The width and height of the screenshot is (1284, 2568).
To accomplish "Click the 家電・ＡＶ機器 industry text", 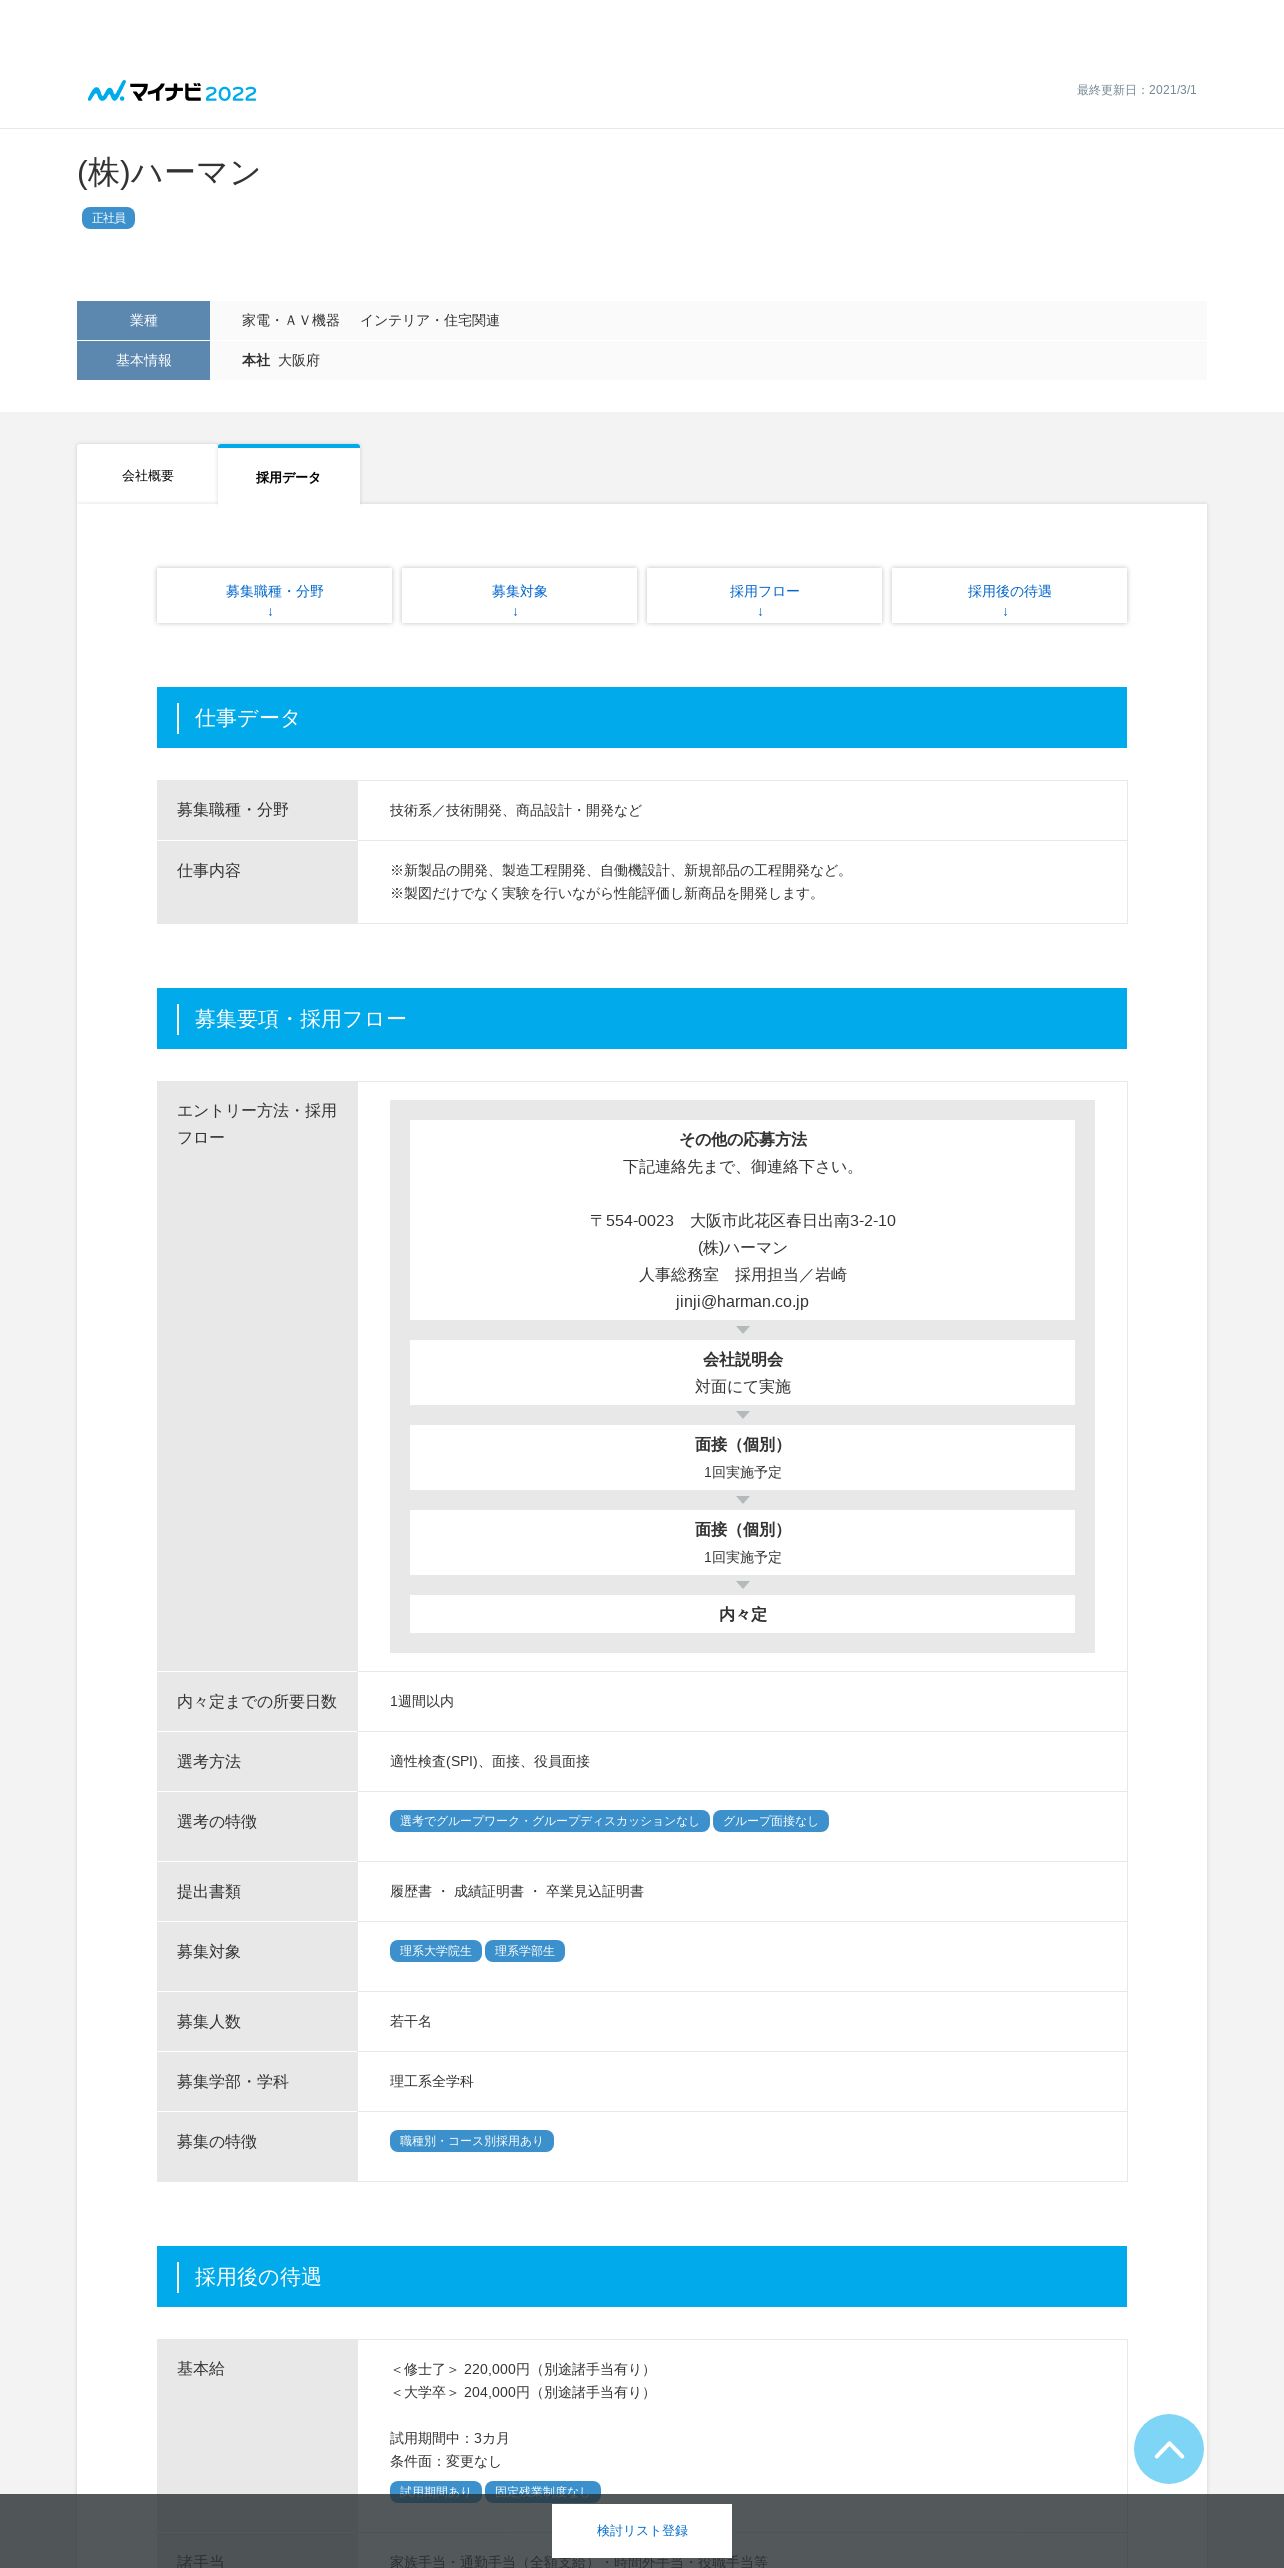I will 291,320.
